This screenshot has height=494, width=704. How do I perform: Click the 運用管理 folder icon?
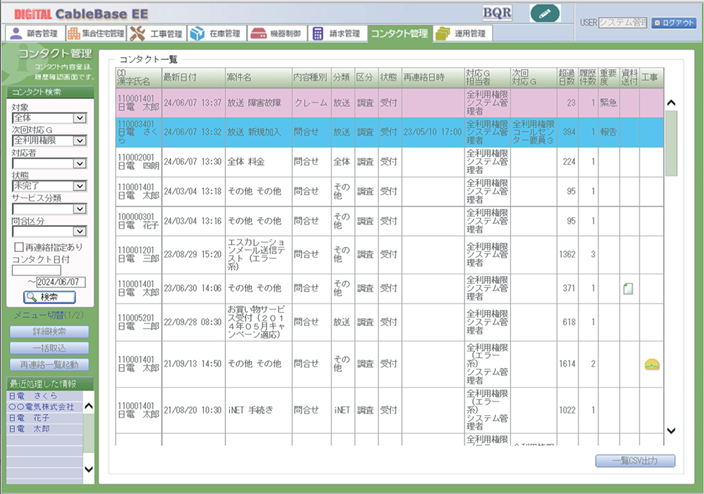[x=442, y=34]
